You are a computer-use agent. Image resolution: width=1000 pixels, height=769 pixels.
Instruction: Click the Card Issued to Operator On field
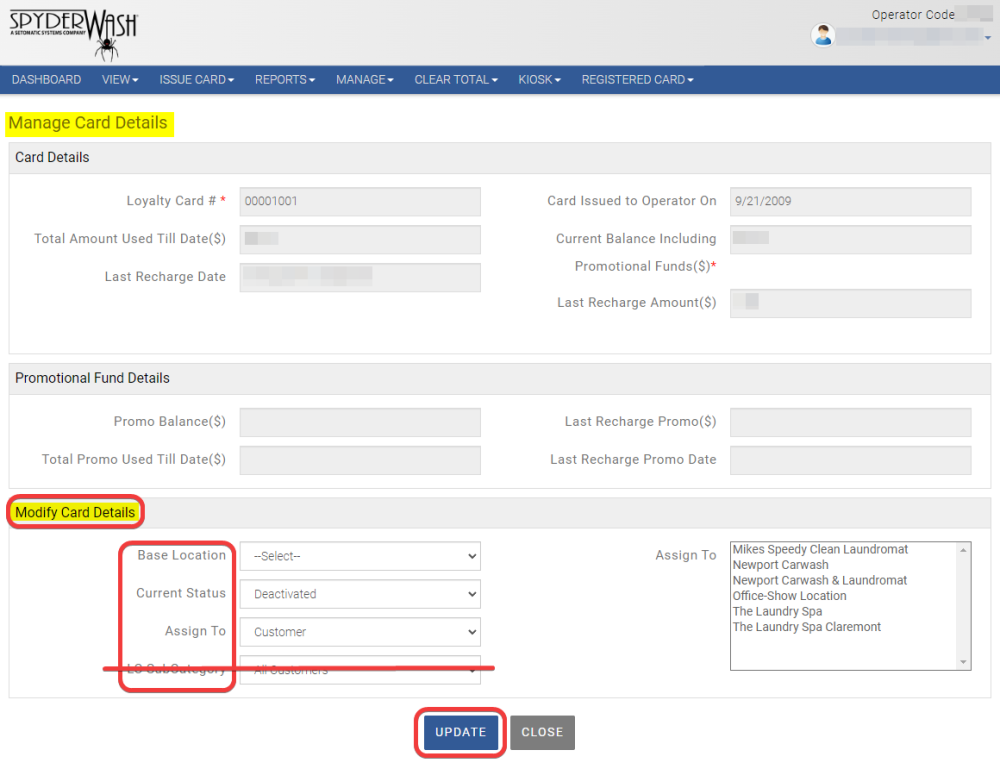point(850,201)
